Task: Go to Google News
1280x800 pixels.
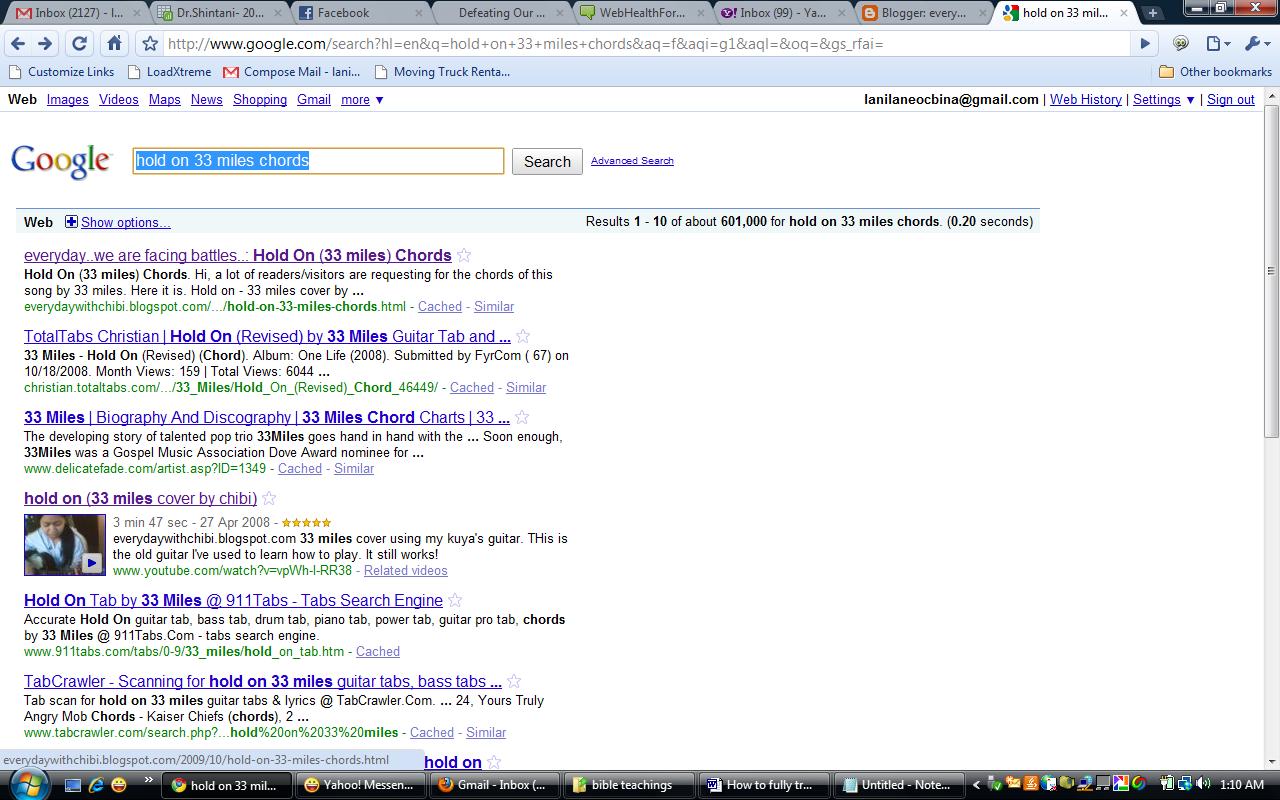Action: tap(207, 100)
